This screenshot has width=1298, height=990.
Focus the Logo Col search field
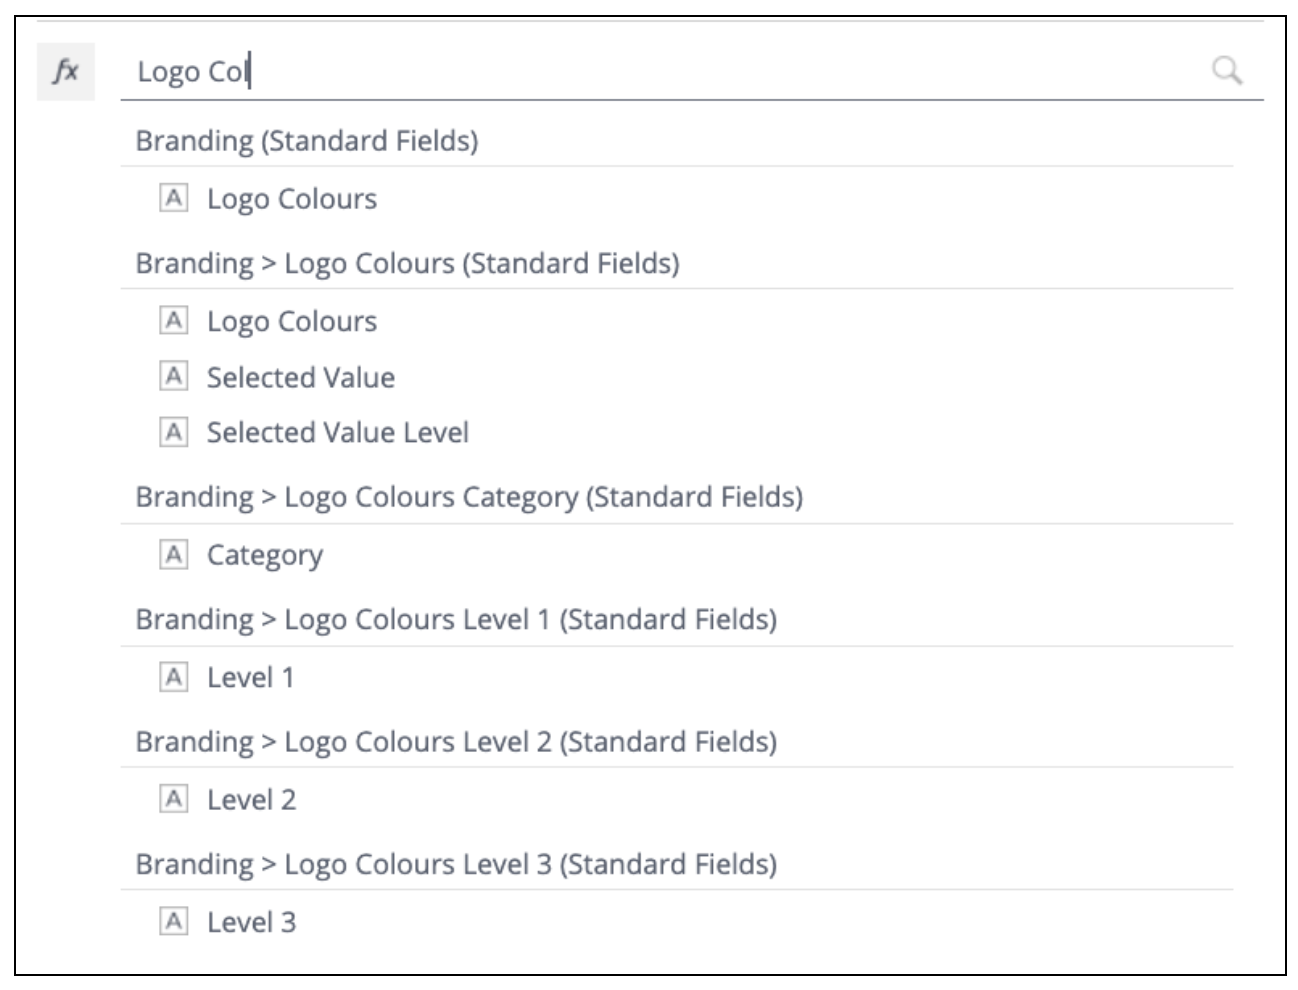tap(660, 72)
